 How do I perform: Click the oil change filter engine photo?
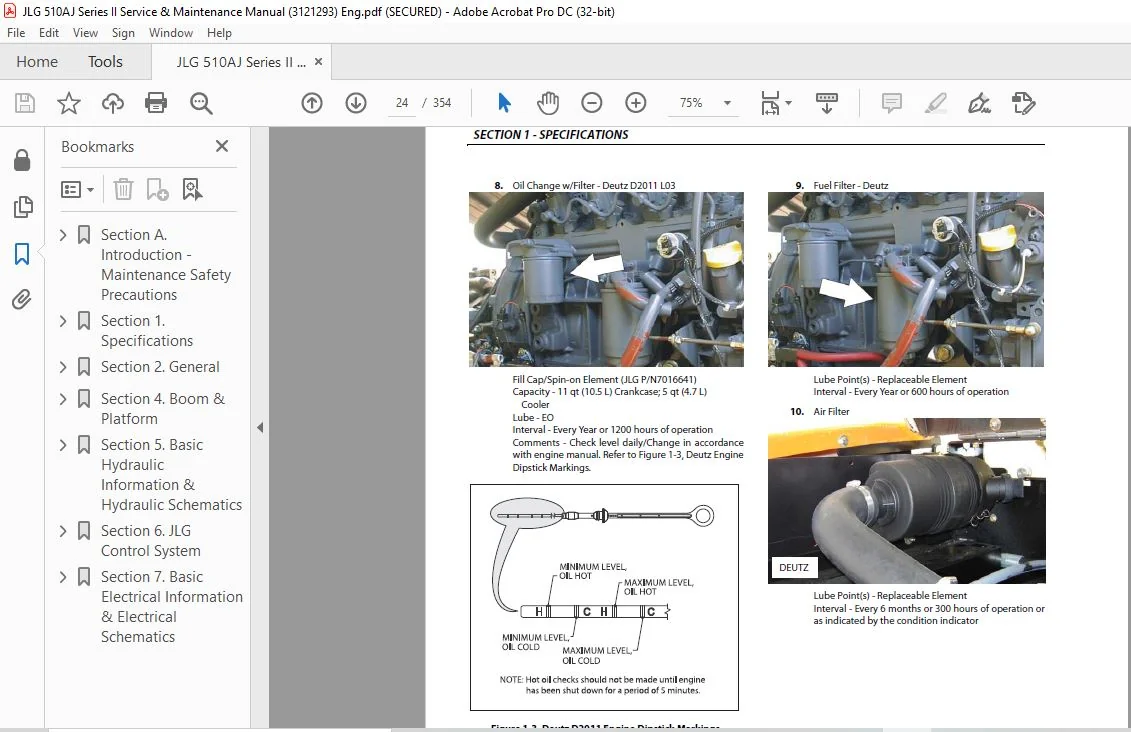pyautogui.click(x=606, y=280)
